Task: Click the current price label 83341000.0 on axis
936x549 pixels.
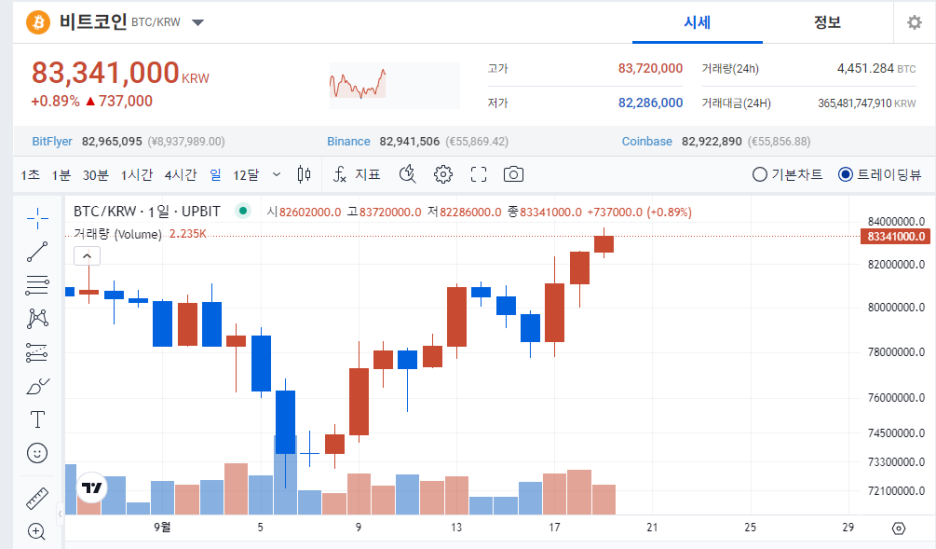Action: (x=895, y=236)
